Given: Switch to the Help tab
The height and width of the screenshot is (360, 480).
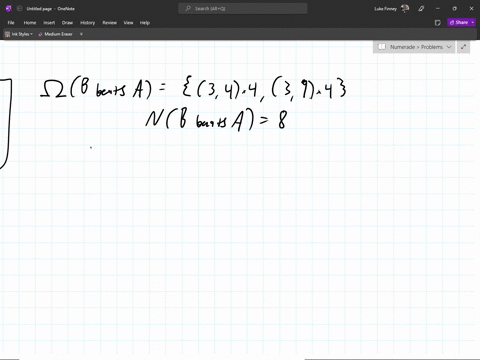Looking at the screenshot, I should [x=145, y=23].
